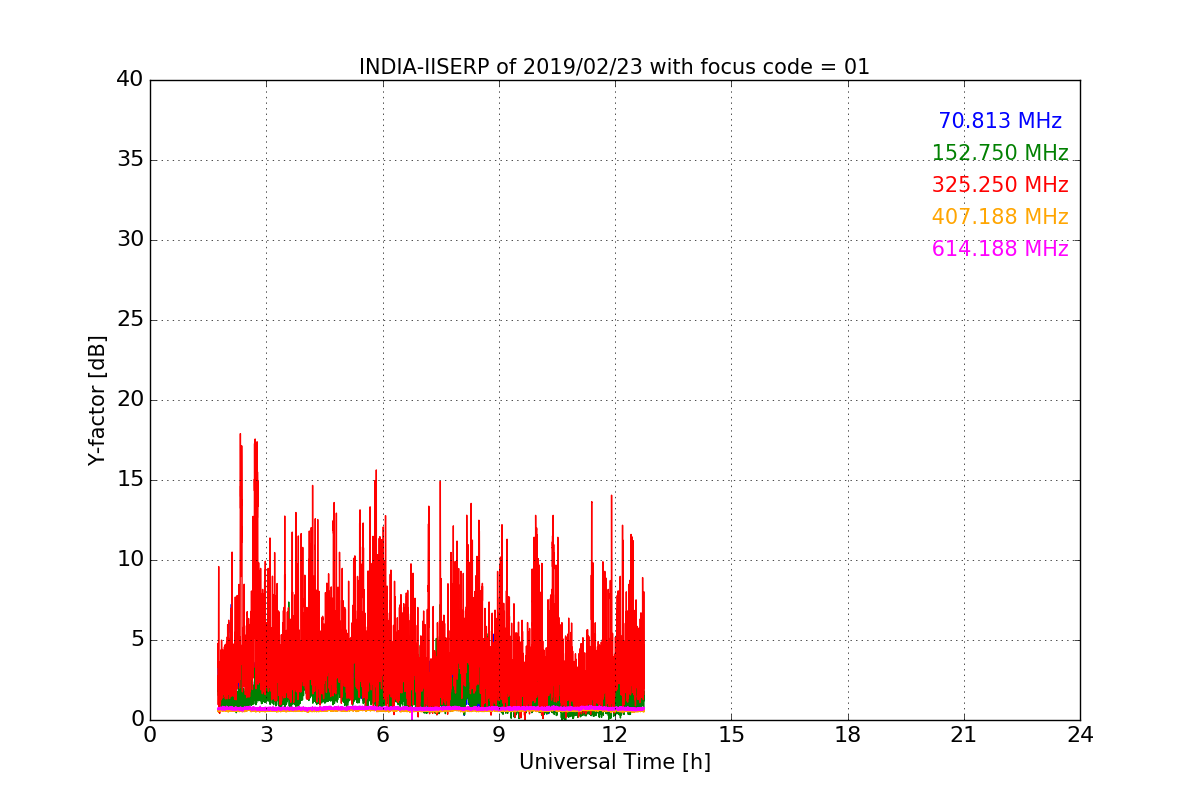Click the x-axis tick label 6
The width and height of the screenshot is (1200, 800).
click(x=382, y=735)
